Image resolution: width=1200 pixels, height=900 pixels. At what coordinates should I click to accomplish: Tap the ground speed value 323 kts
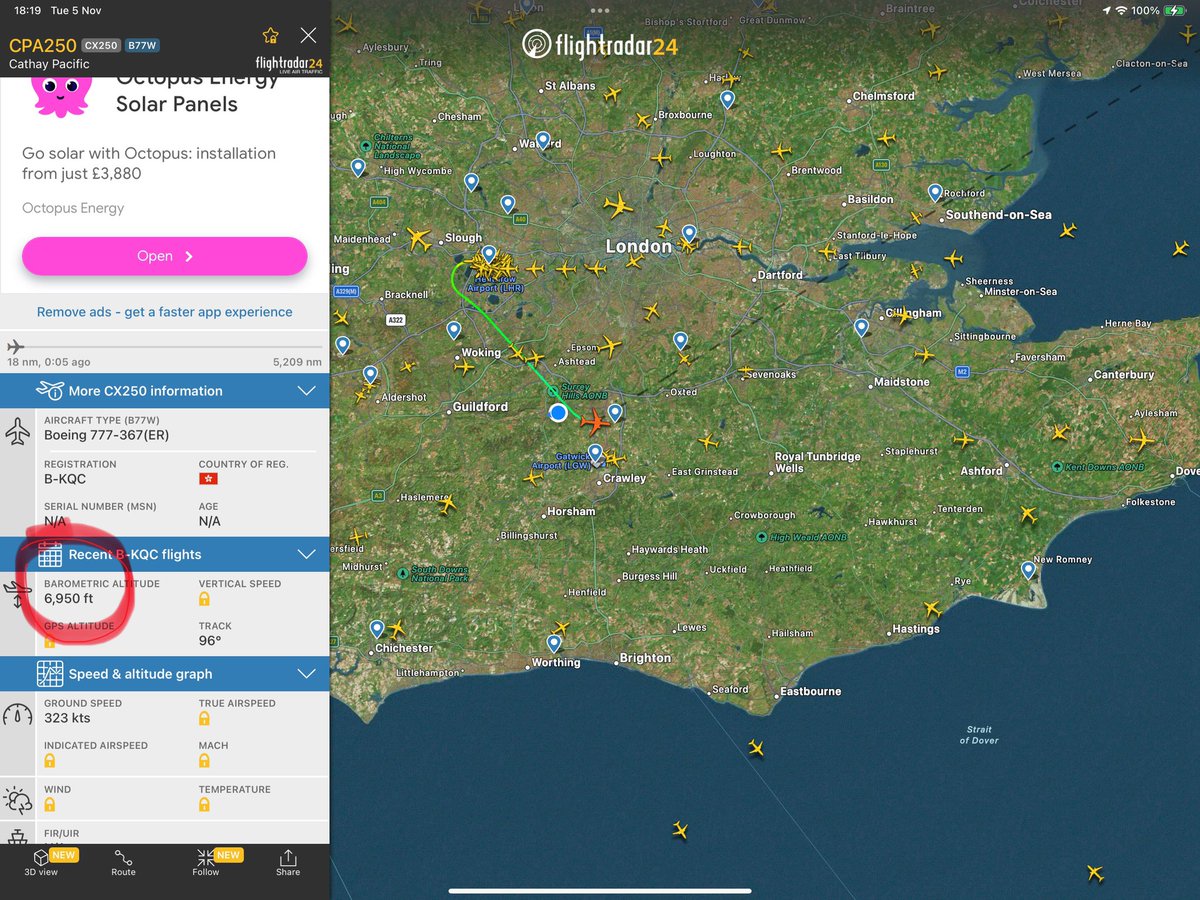[67, 719]
